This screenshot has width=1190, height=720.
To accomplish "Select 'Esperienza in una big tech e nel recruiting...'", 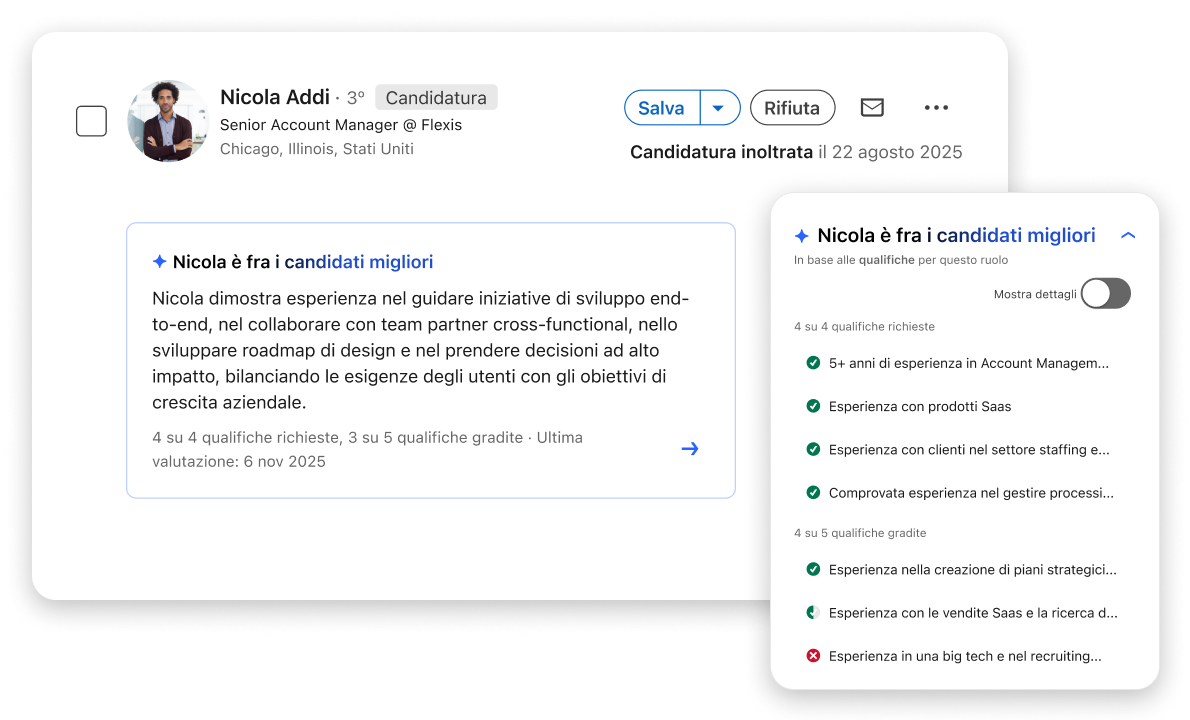I will click(965, 656).
